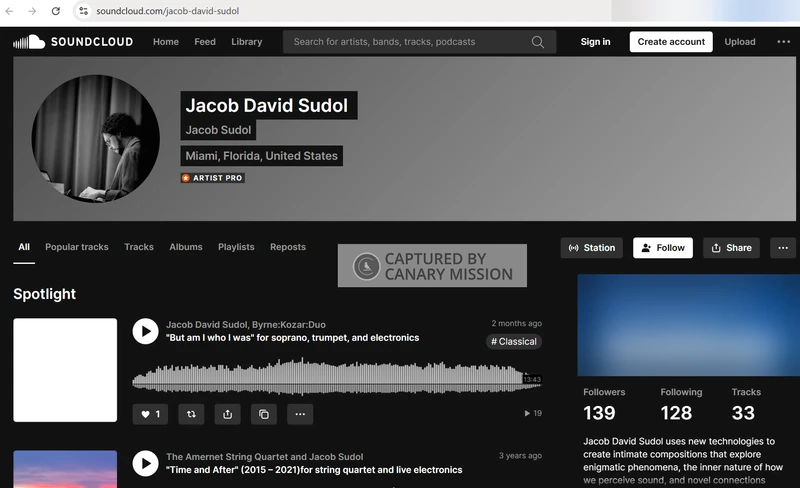Open the blue sidebar image

[689, 325]
